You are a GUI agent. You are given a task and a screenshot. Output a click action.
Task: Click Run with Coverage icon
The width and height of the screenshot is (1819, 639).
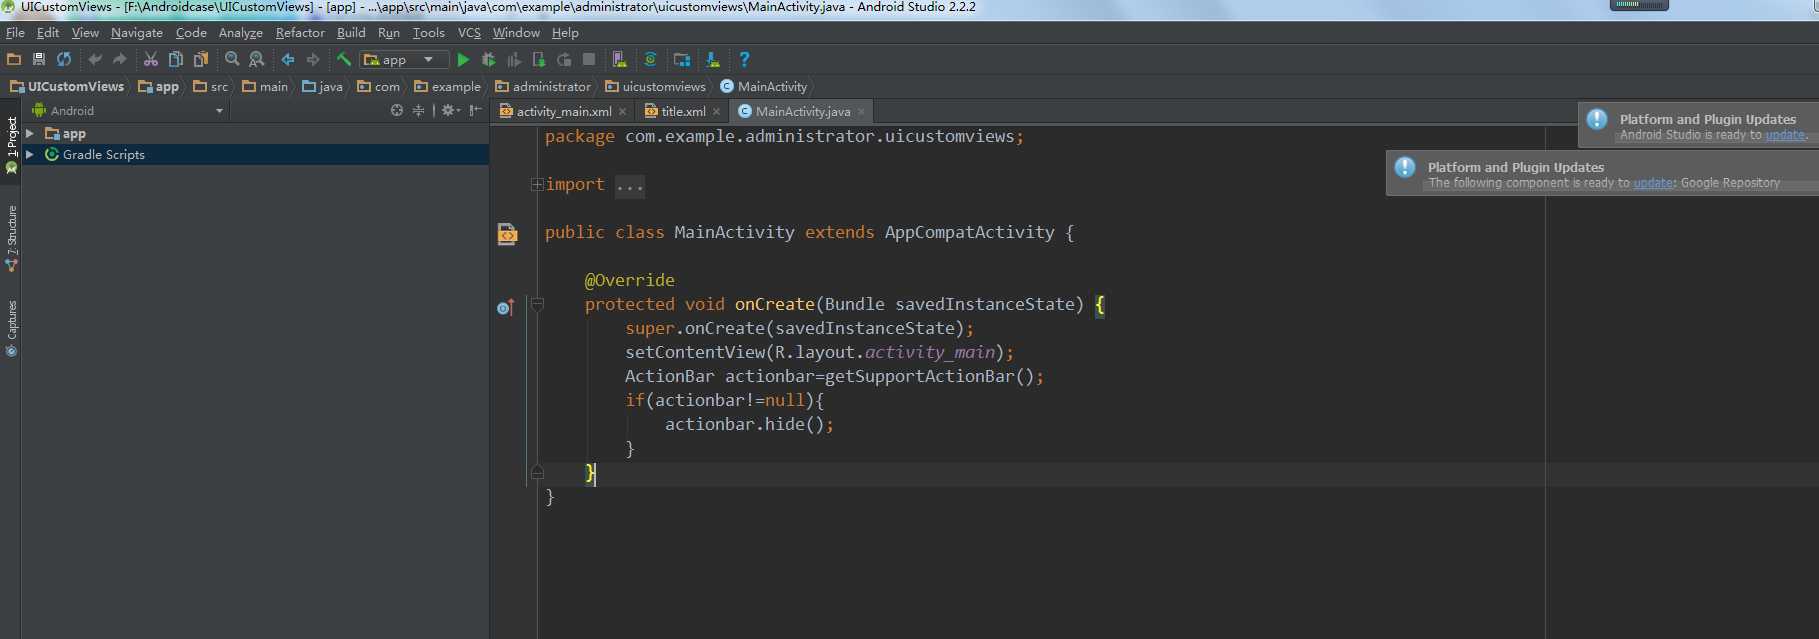click(514, 59)
